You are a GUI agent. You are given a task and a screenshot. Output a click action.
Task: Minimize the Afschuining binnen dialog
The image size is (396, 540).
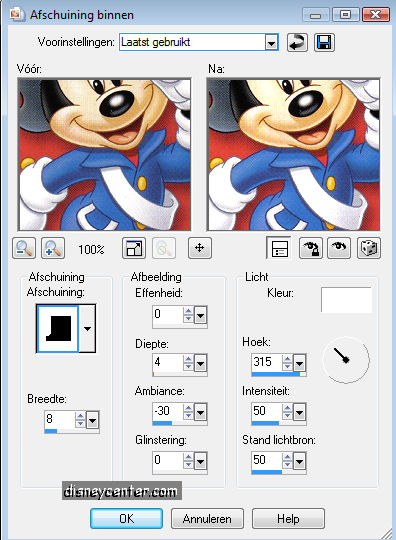[x=316, y=15]
